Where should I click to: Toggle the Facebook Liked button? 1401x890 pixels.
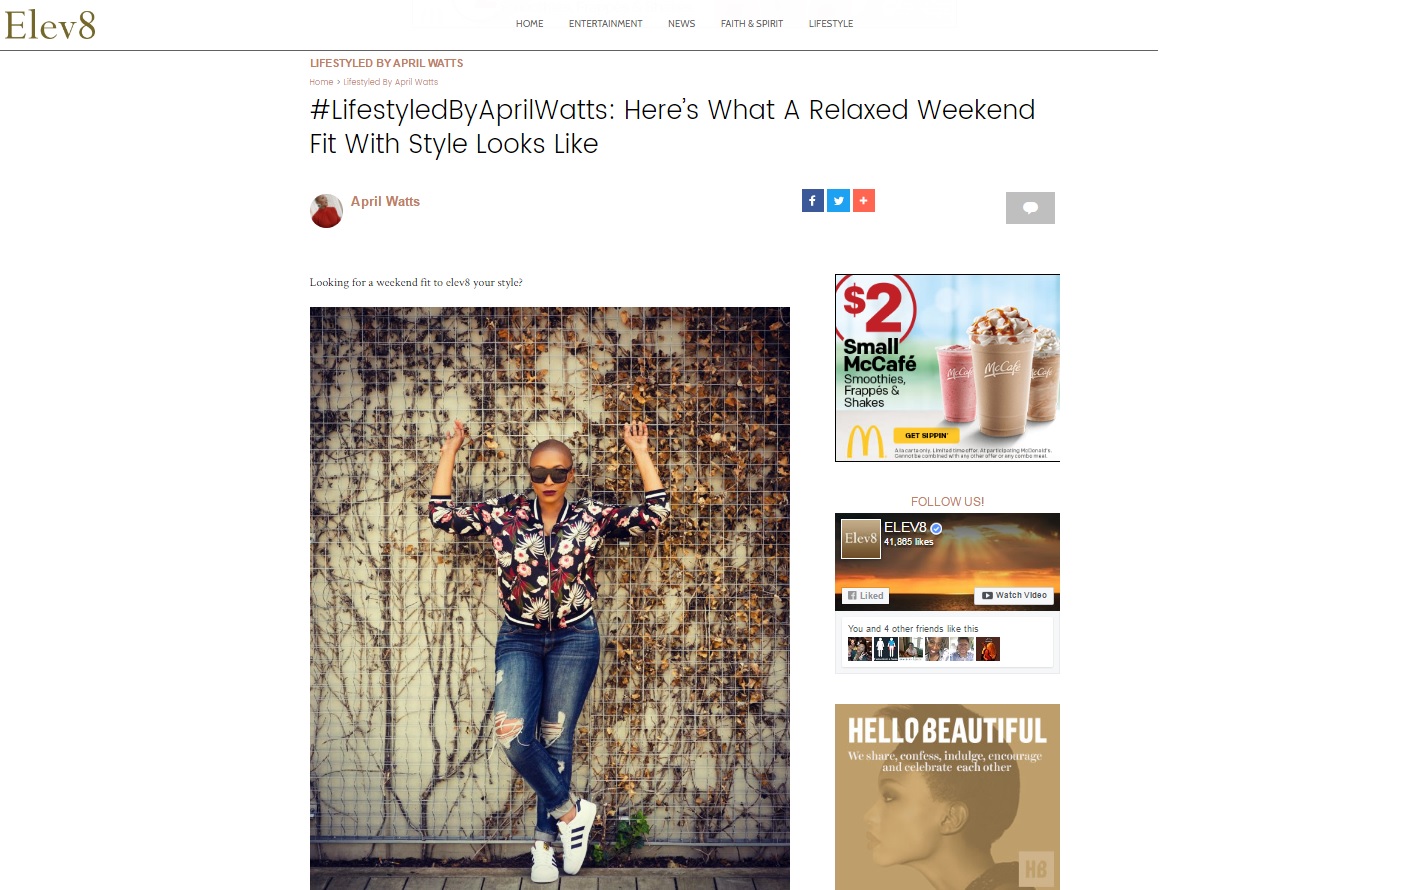click(866, 595)
